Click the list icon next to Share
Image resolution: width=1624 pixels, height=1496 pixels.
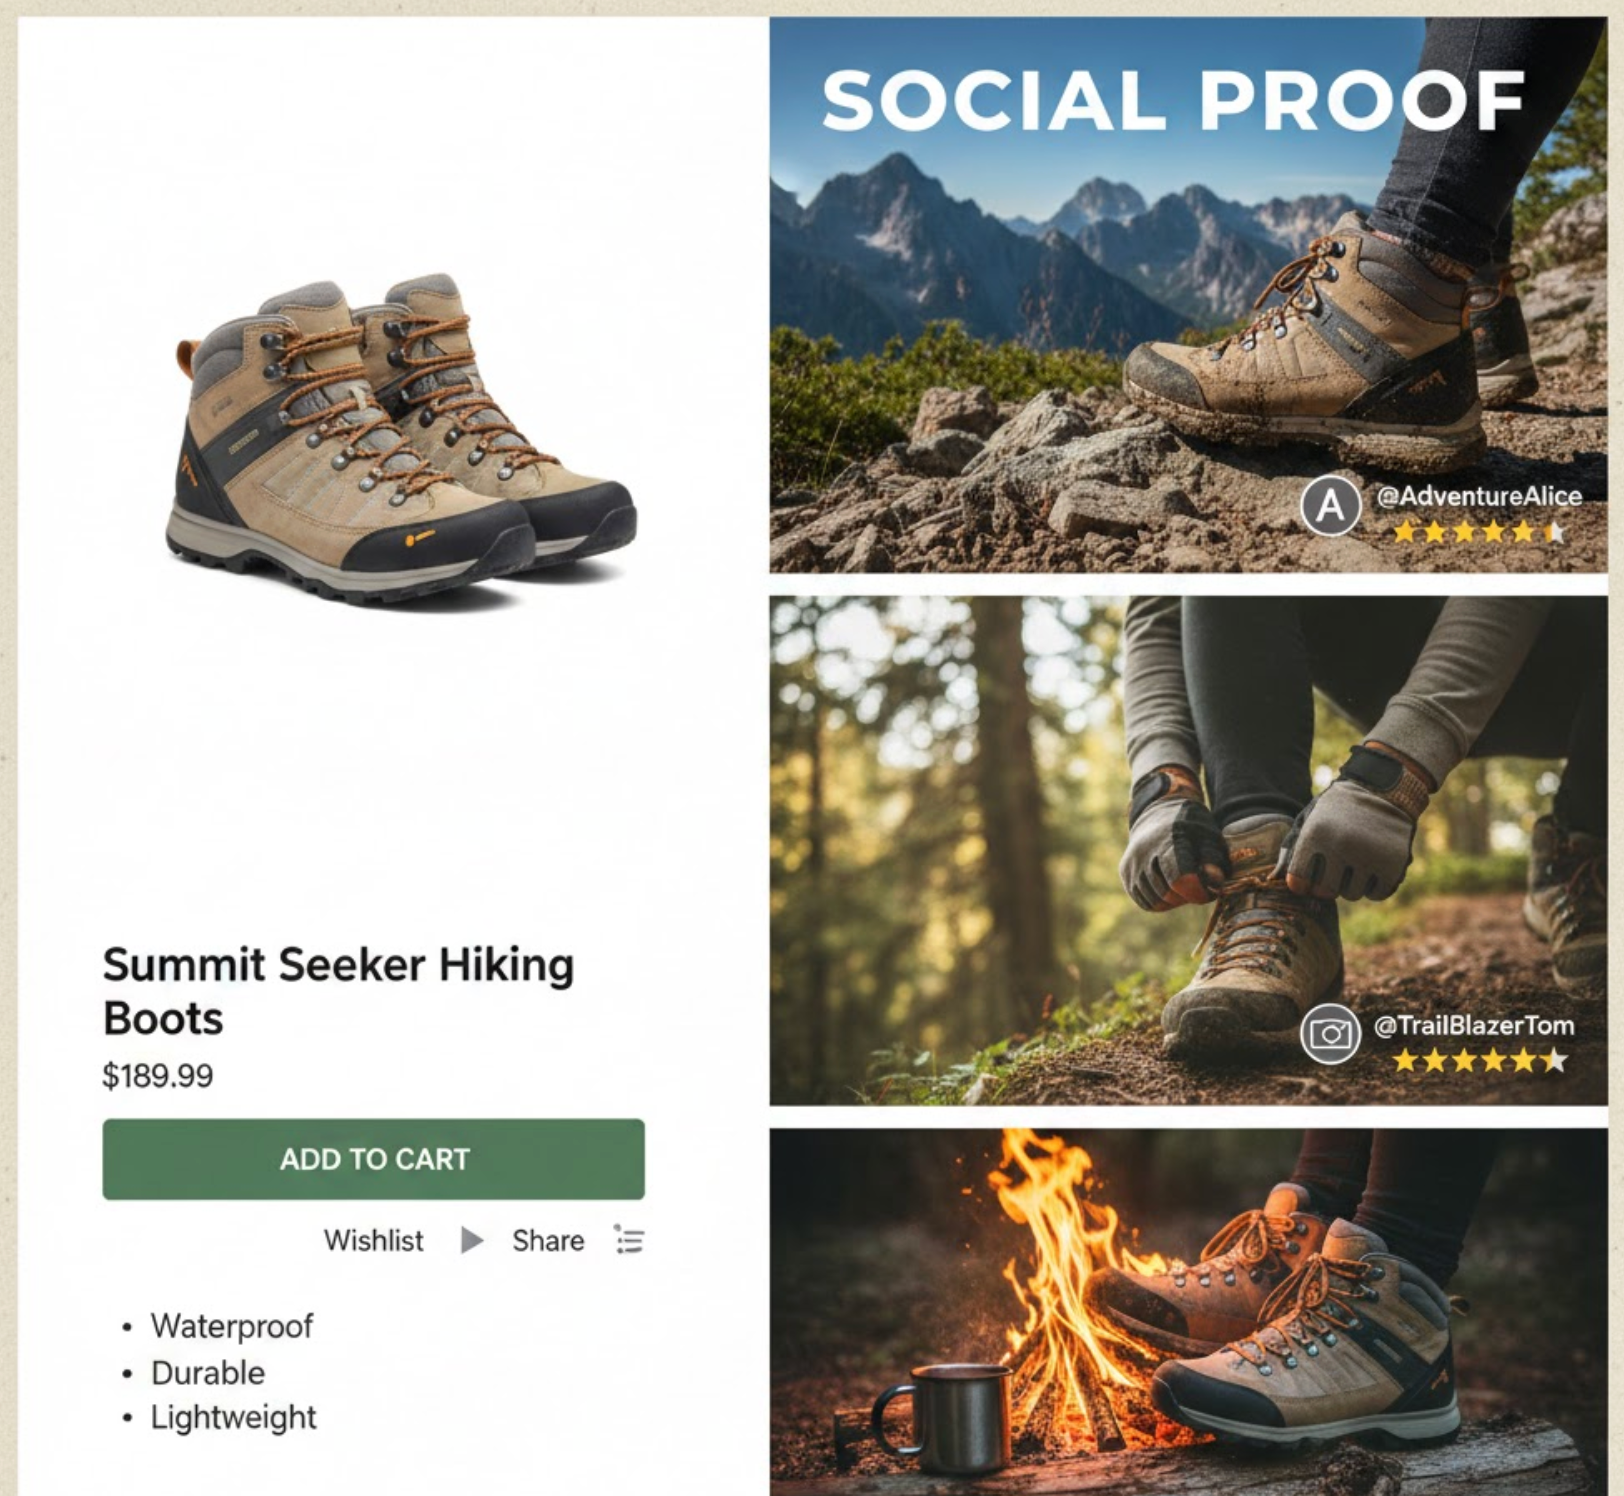(629, 1240)
